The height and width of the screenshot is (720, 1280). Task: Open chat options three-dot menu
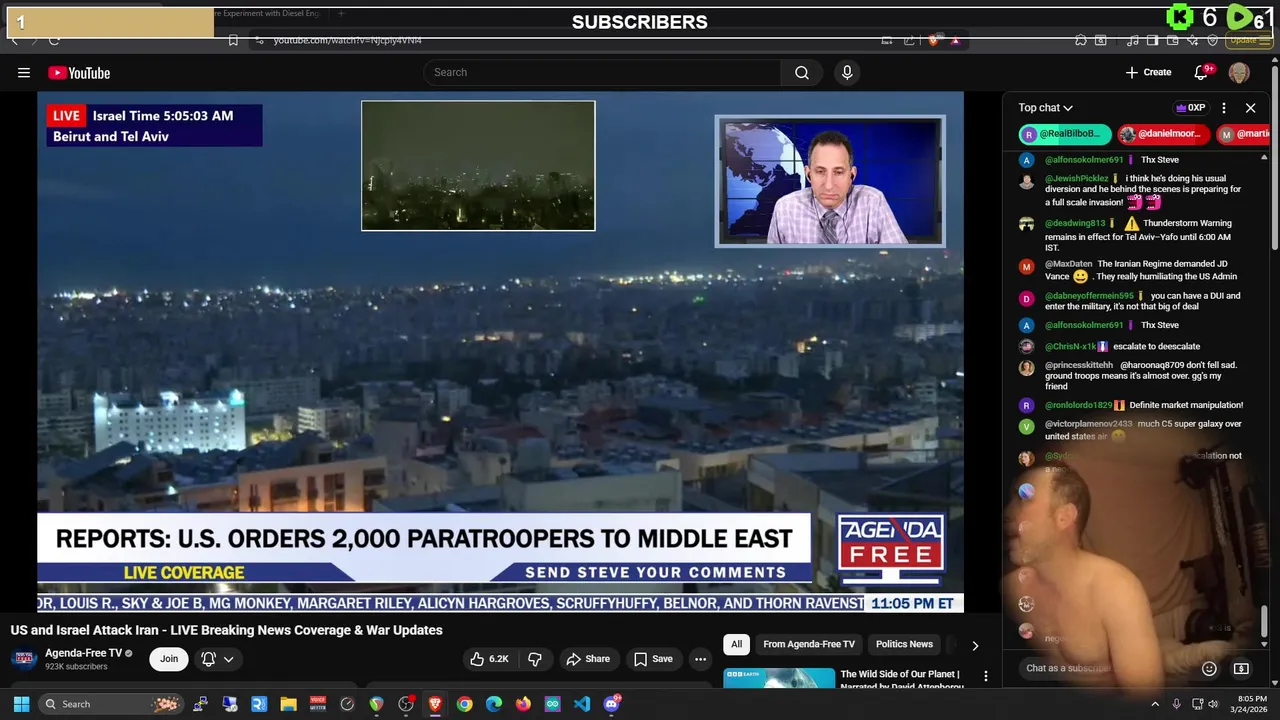[x=1223, y=108]
